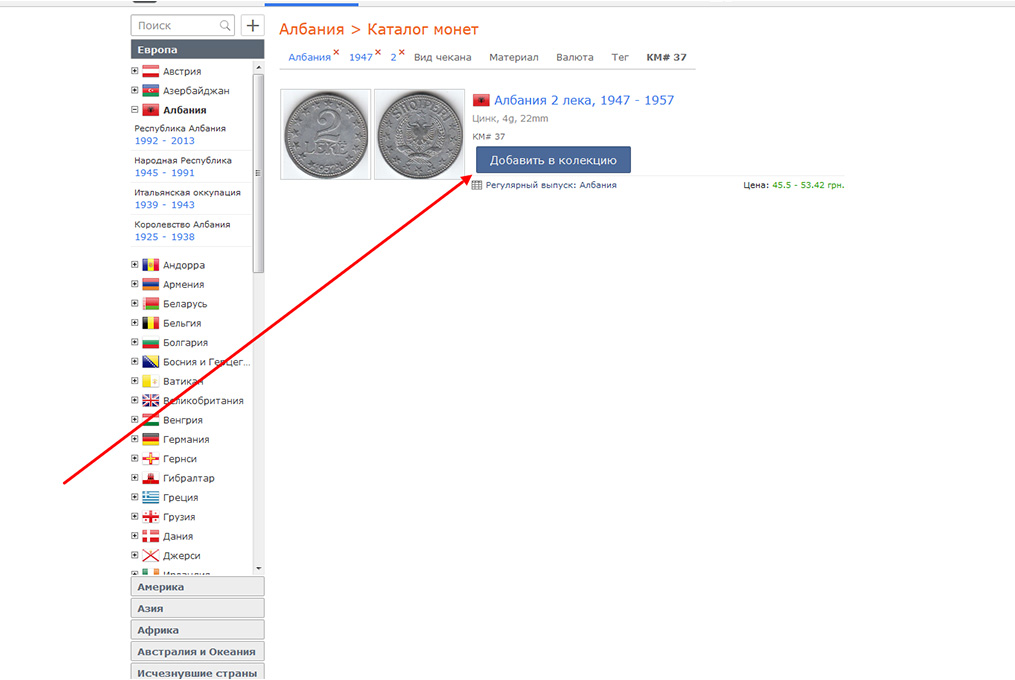
Task: Collapse the Албания tree node
Action: tap(135, 110)
